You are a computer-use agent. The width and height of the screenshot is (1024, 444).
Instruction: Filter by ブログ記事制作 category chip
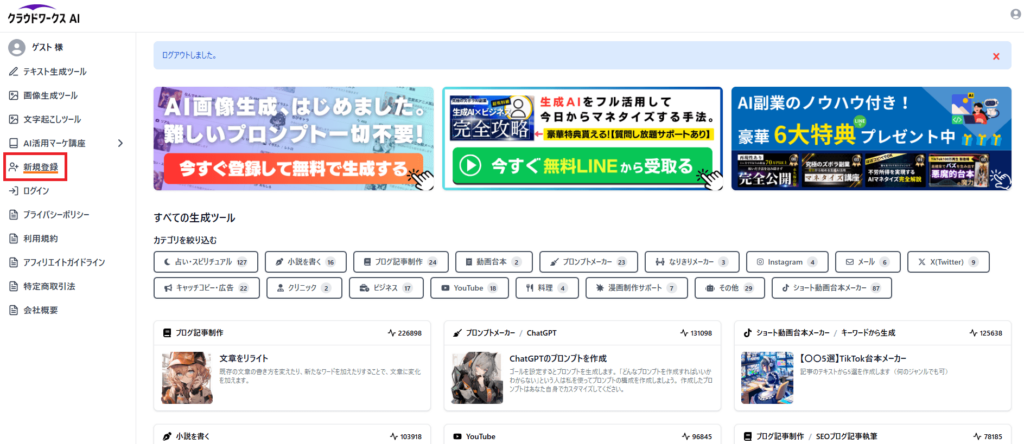[400, 262]
